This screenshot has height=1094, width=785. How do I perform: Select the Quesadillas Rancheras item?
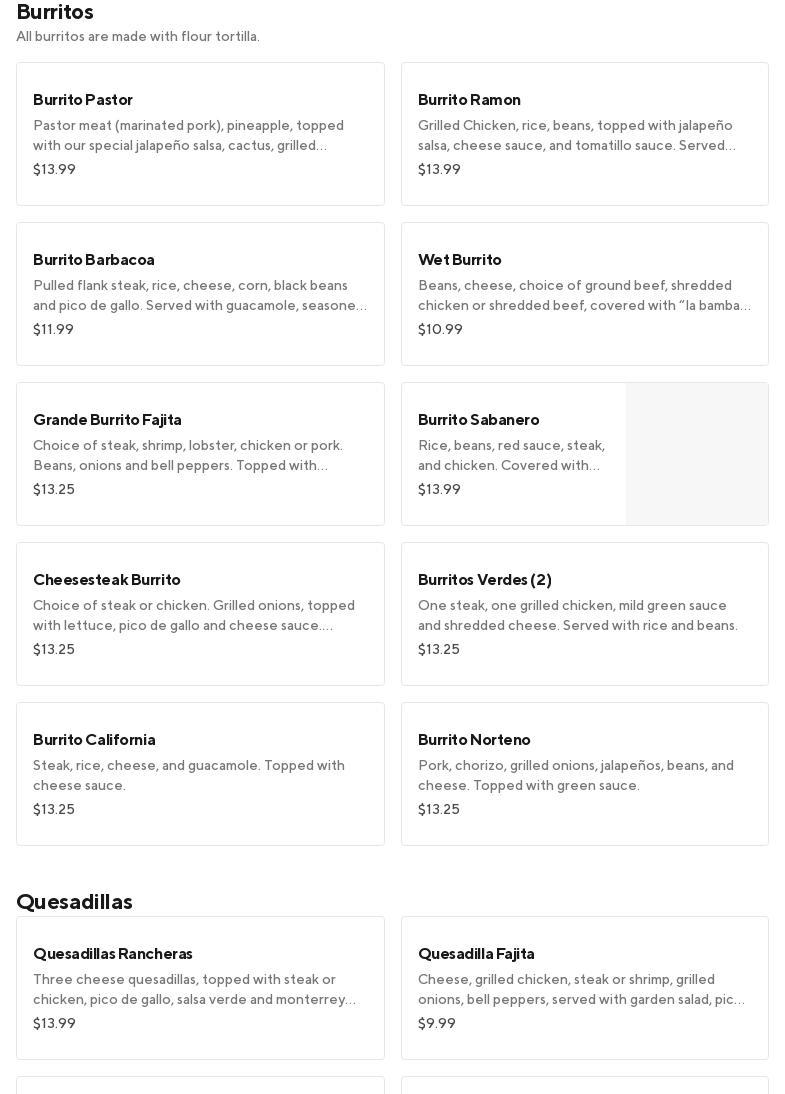(x=200, y=988)
